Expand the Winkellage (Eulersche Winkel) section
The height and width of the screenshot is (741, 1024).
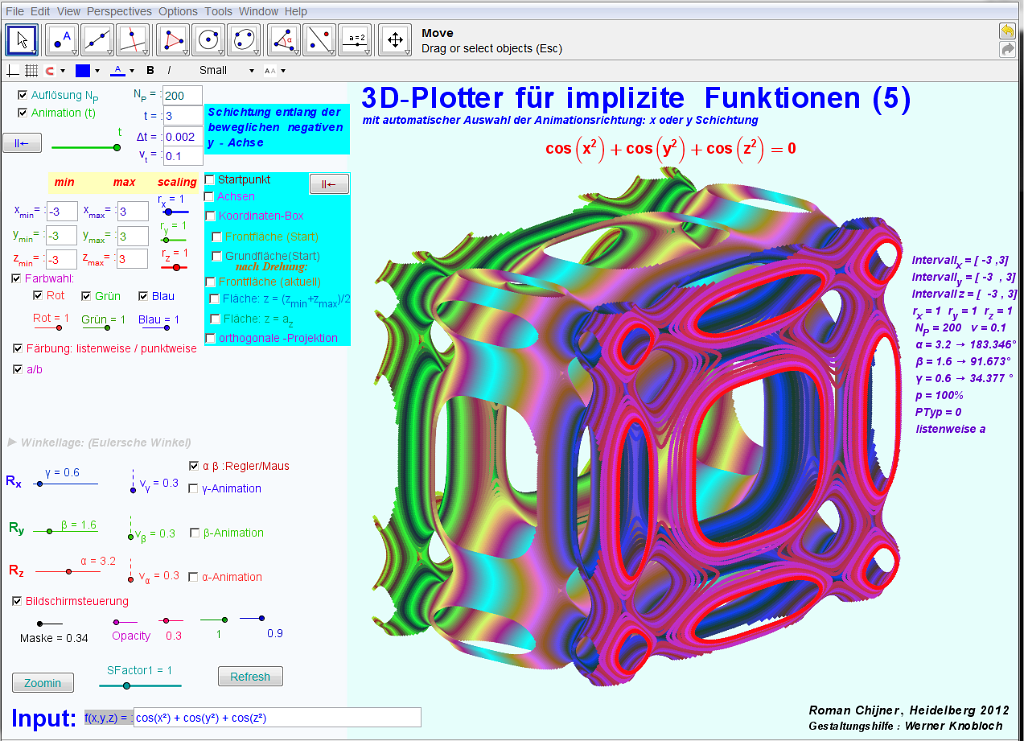(13, 442)
